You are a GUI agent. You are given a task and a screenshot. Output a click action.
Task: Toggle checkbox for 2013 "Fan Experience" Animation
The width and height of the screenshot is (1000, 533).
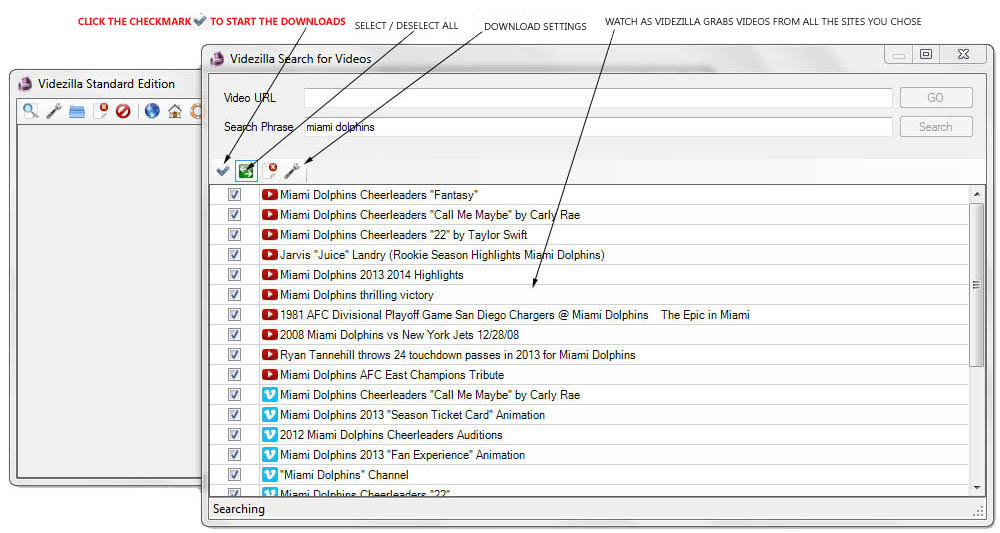[235, 455]
